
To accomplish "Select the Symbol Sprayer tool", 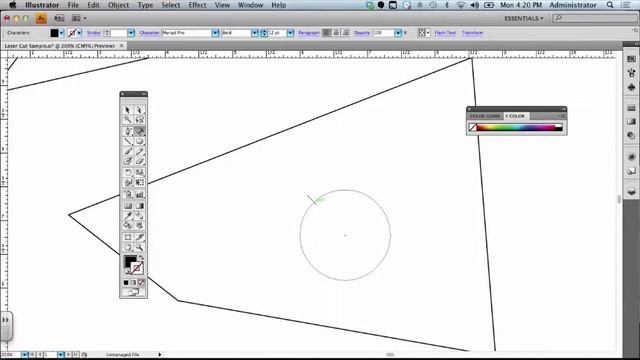I will [x=128, y=195].
